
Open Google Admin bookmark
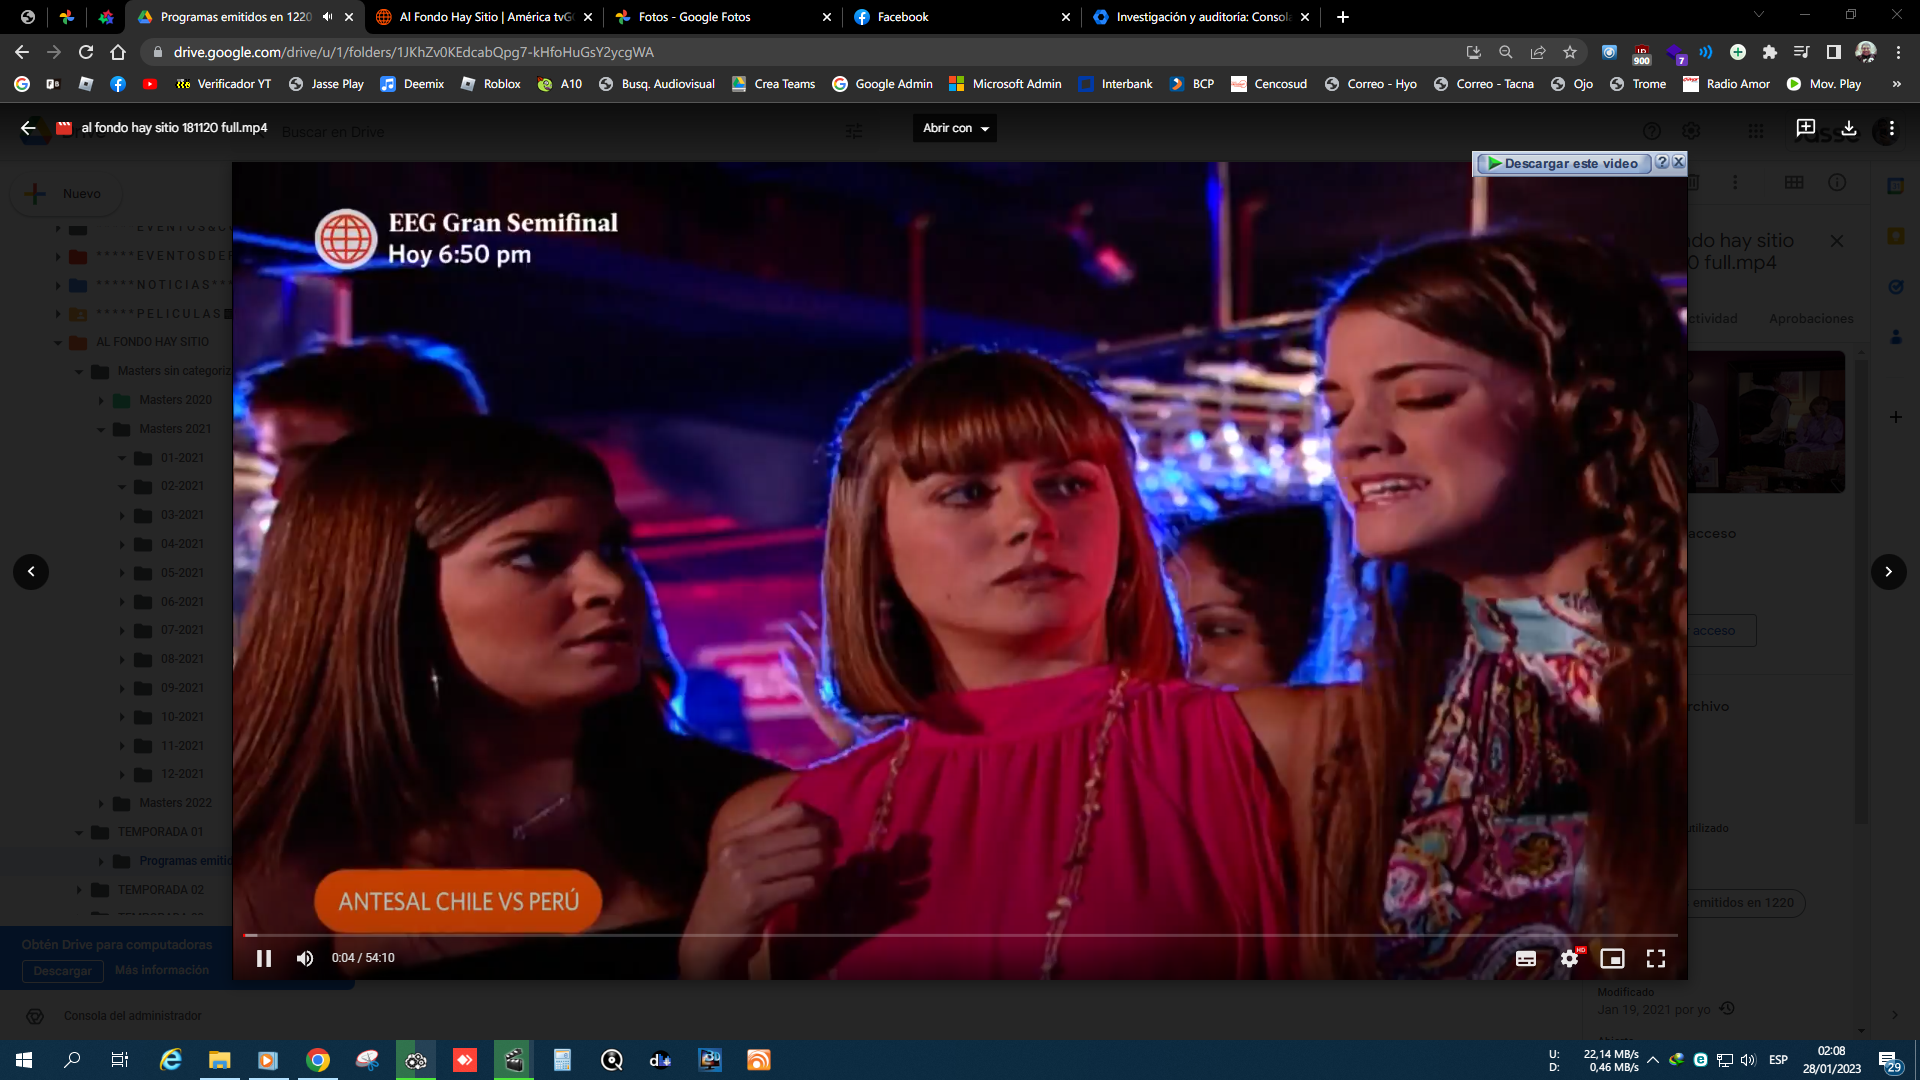pyautogui.click(x=883, y=84)
